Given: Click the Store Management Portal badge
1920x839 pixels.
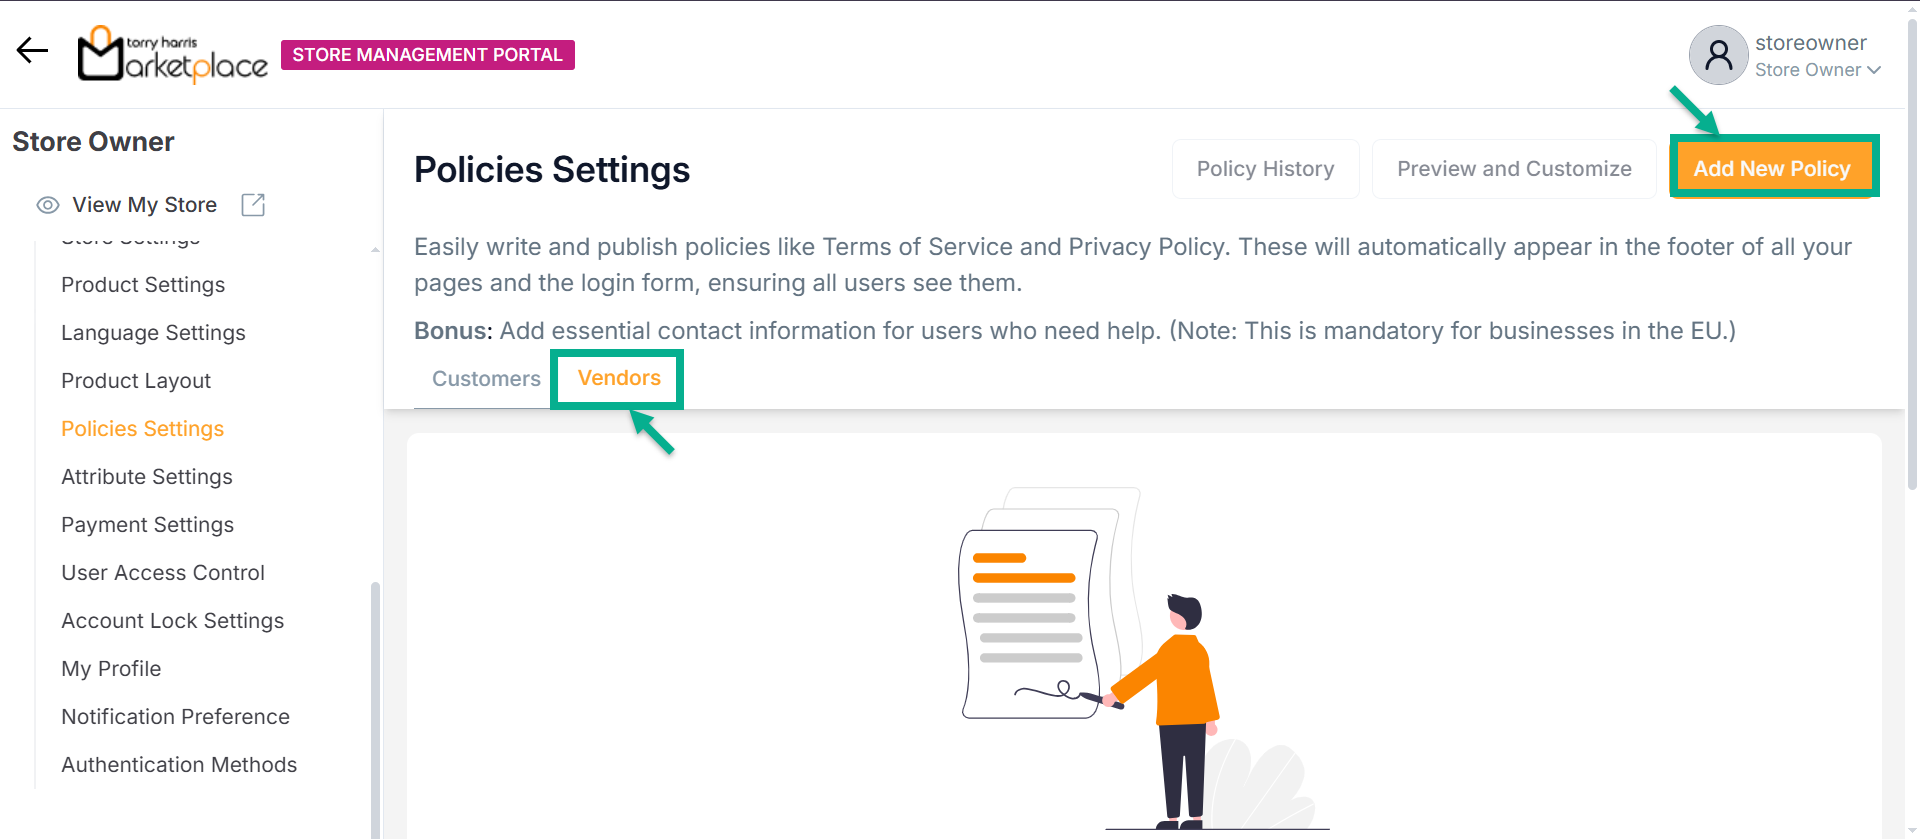Looking at the screenshot, I should 428,55.
